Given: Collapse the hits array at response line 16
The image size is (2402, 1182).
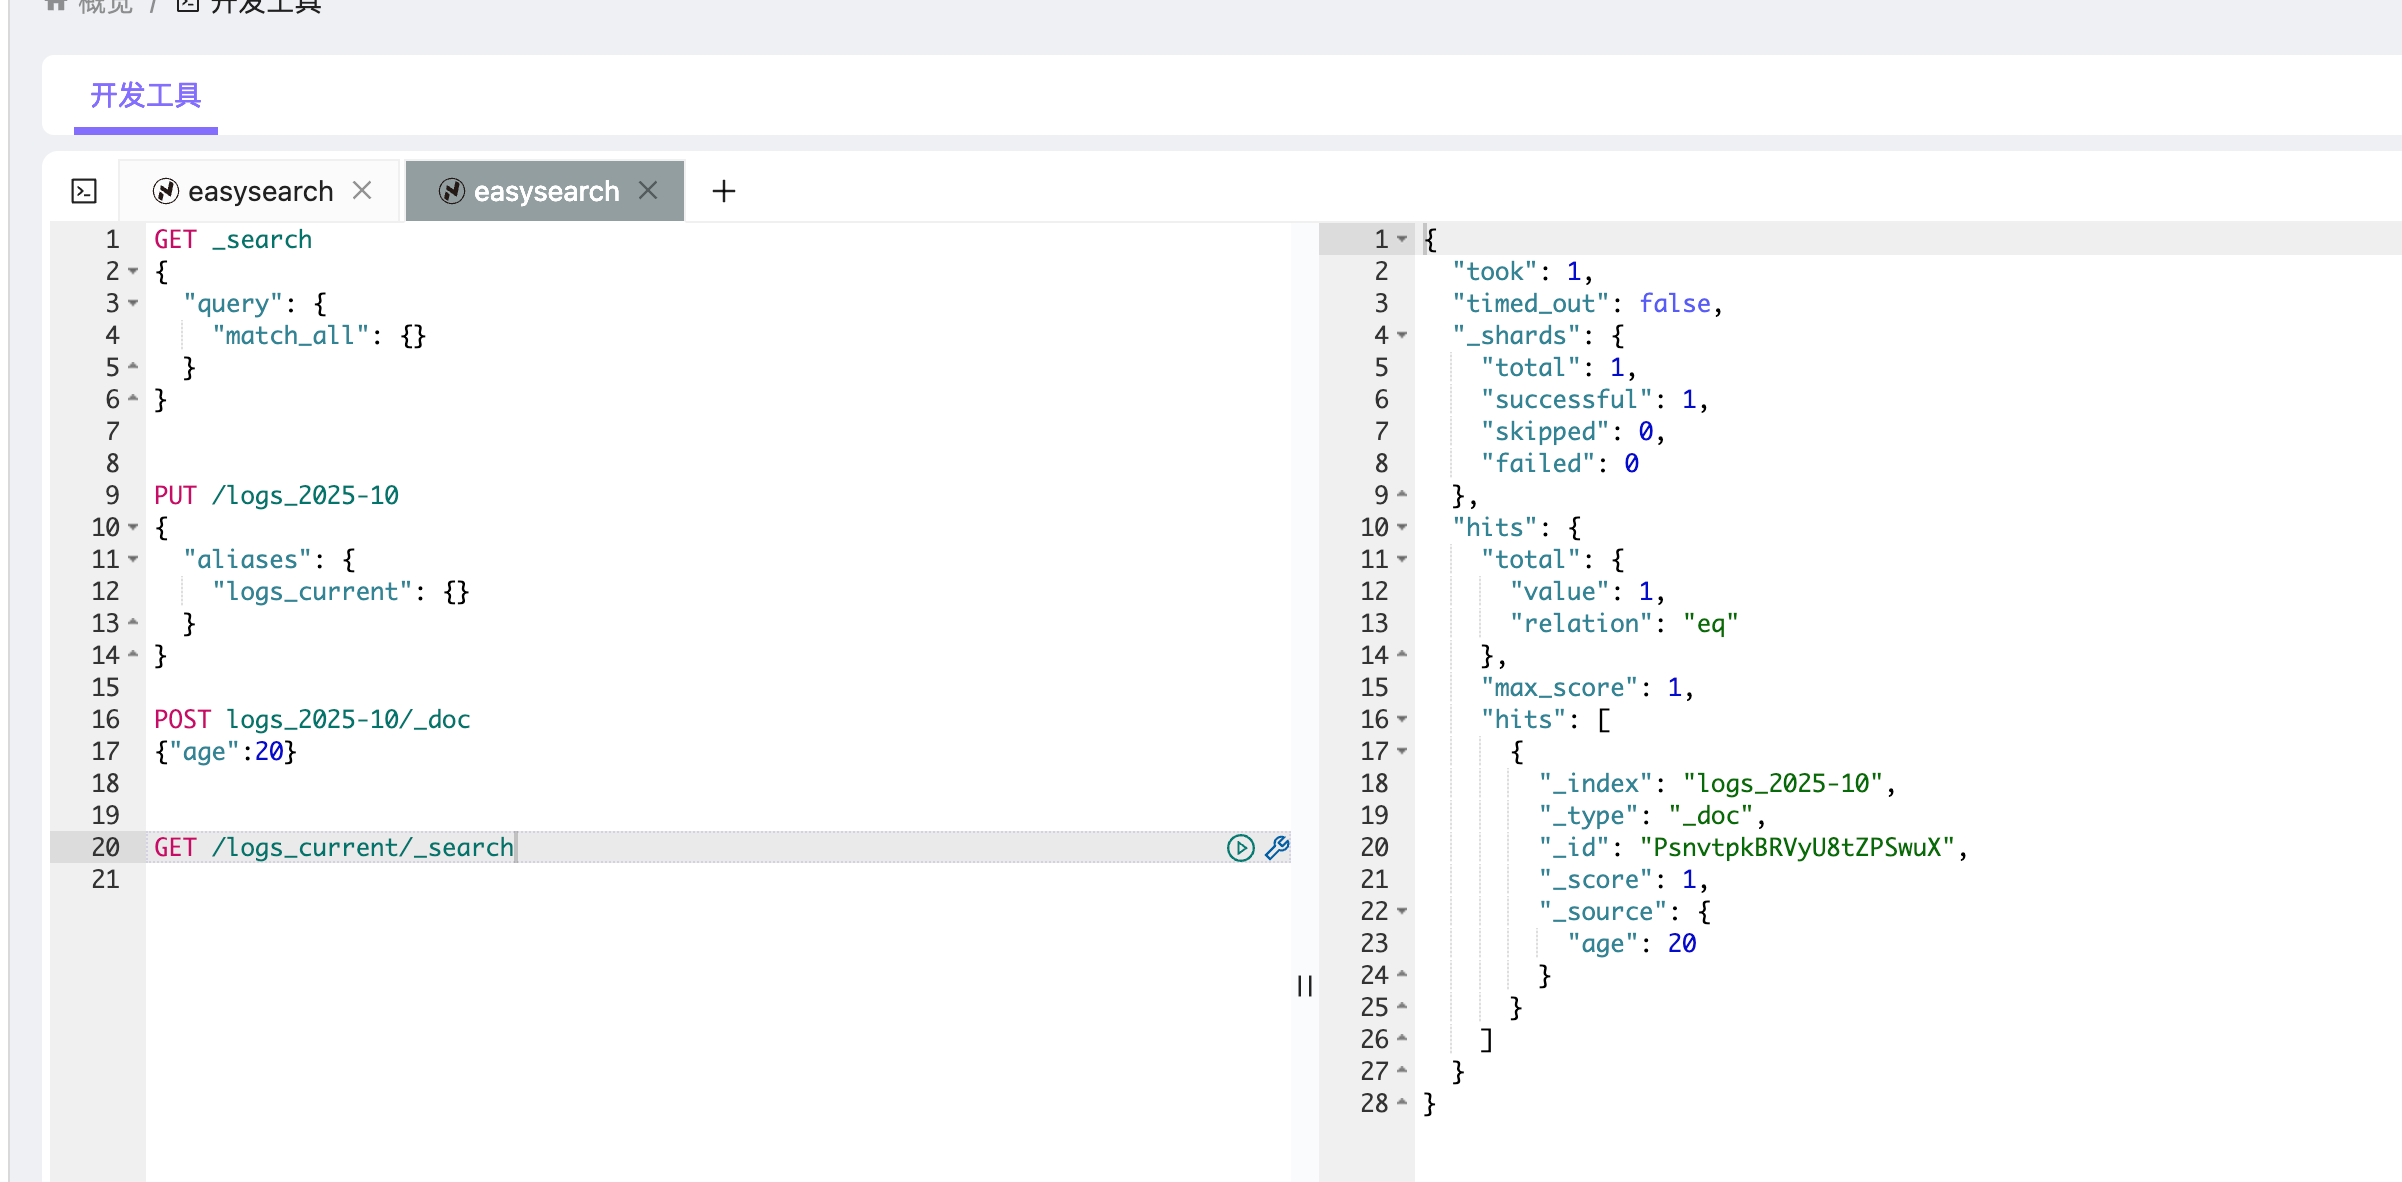Looking at the screenshot, I should (x=1402, y=720).
